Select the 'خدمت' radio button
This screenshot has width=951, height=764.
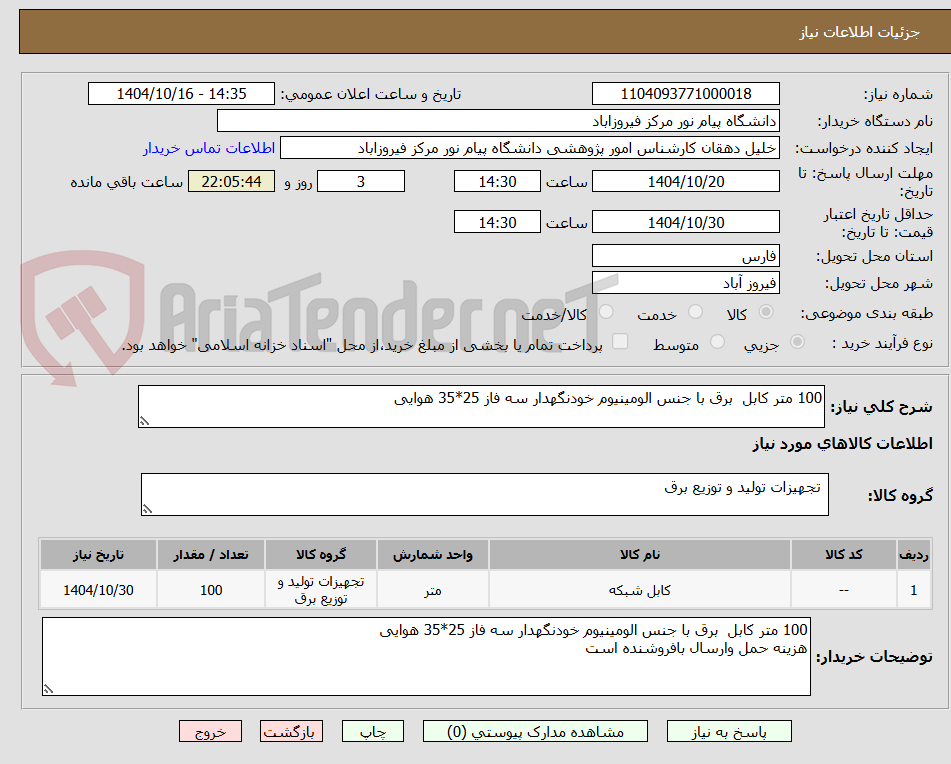click(x=695, y=312)
